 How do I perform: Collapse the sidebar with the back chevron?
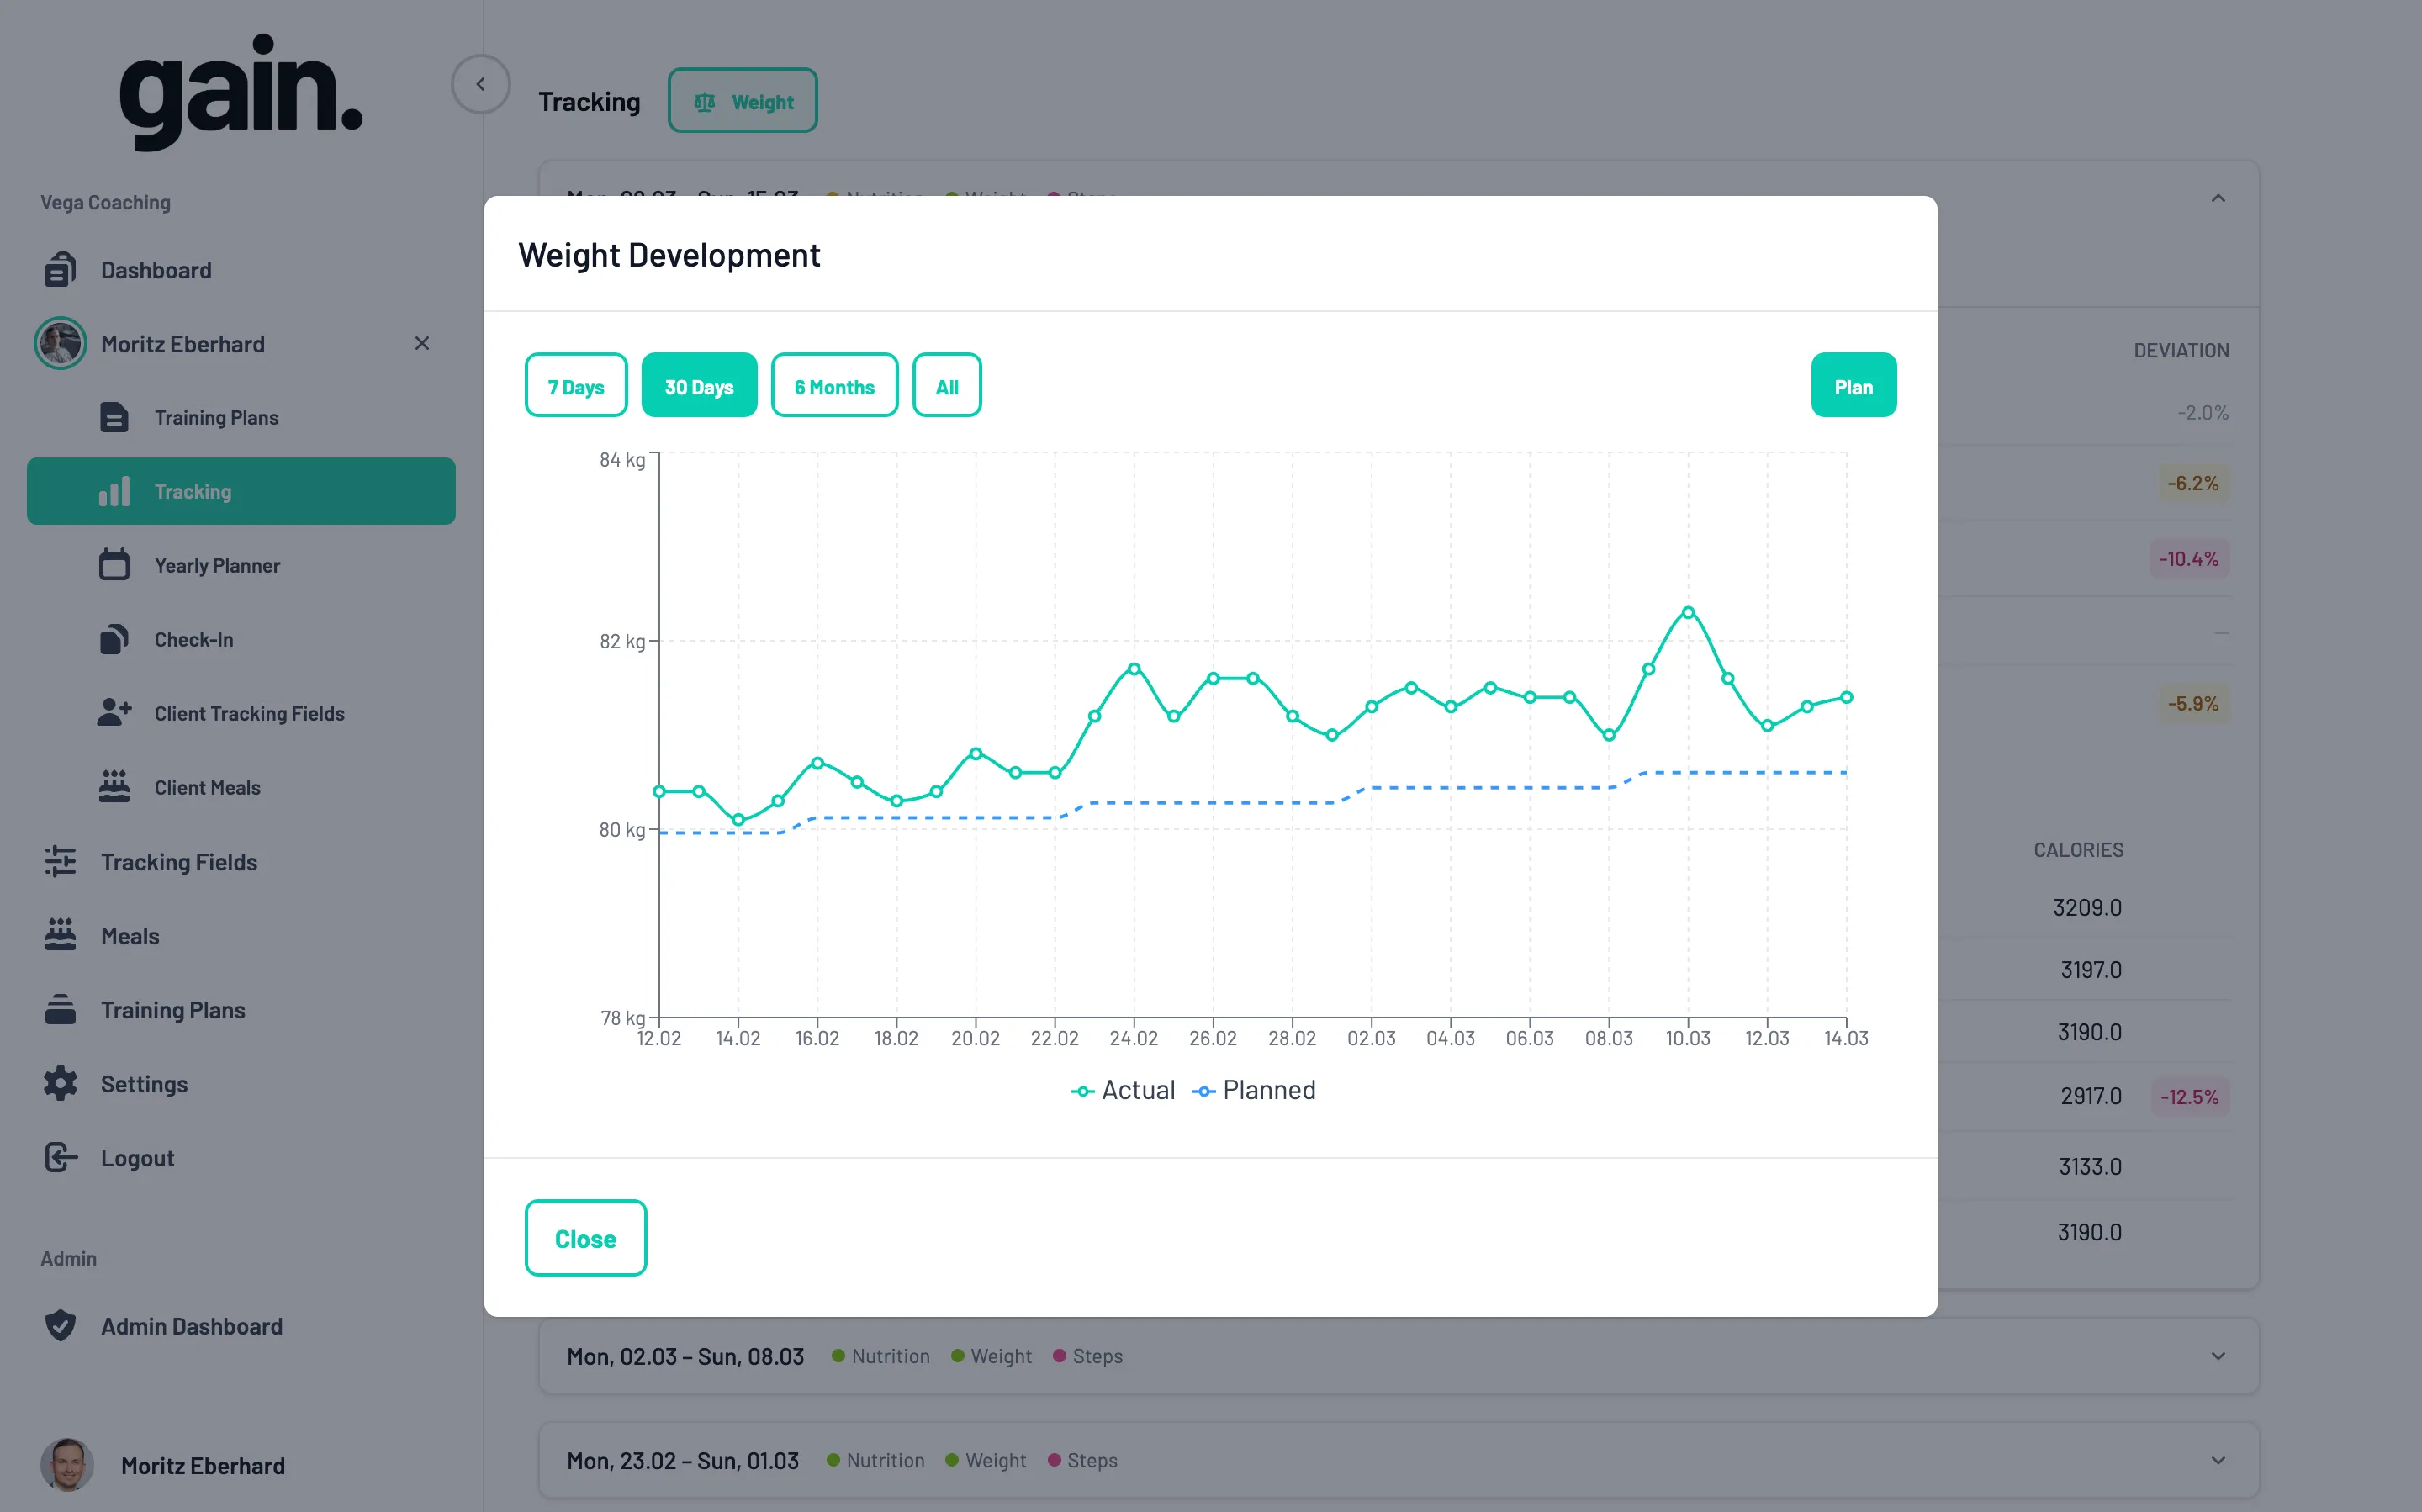481,84
